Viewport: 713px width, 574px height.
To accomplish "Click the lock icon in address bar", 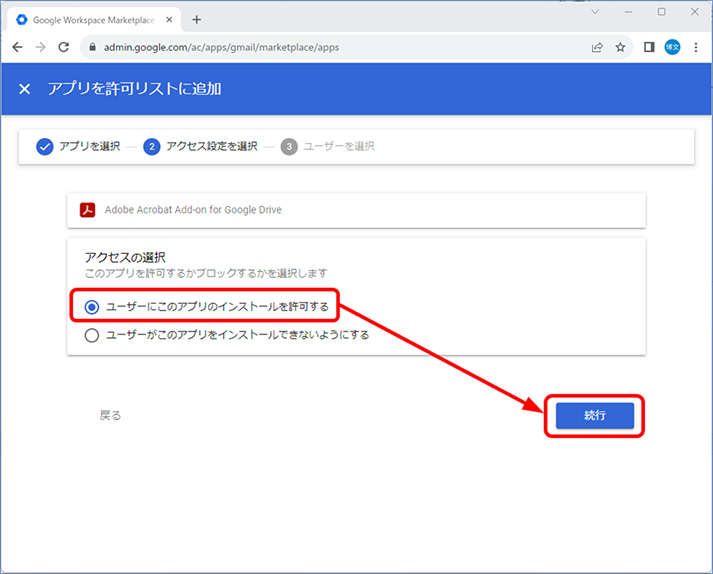I will click(92, 47).
